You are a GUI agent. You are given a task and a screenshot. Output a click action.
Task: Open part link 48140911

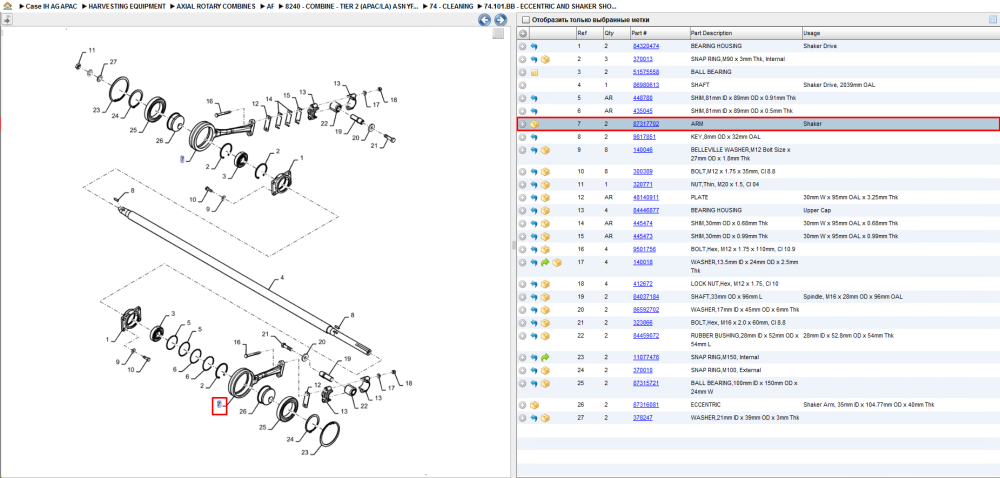645,198
